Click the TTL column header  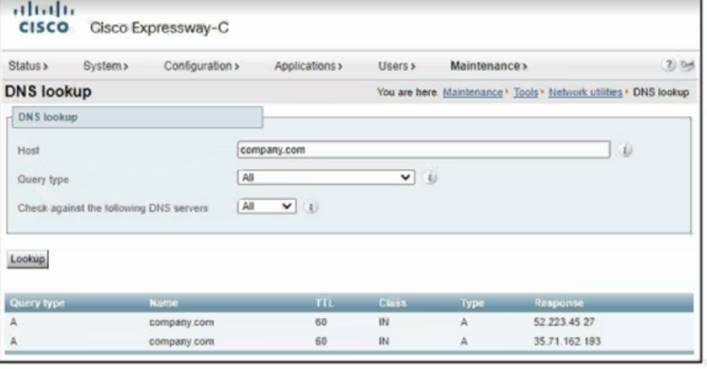[324, 303]
